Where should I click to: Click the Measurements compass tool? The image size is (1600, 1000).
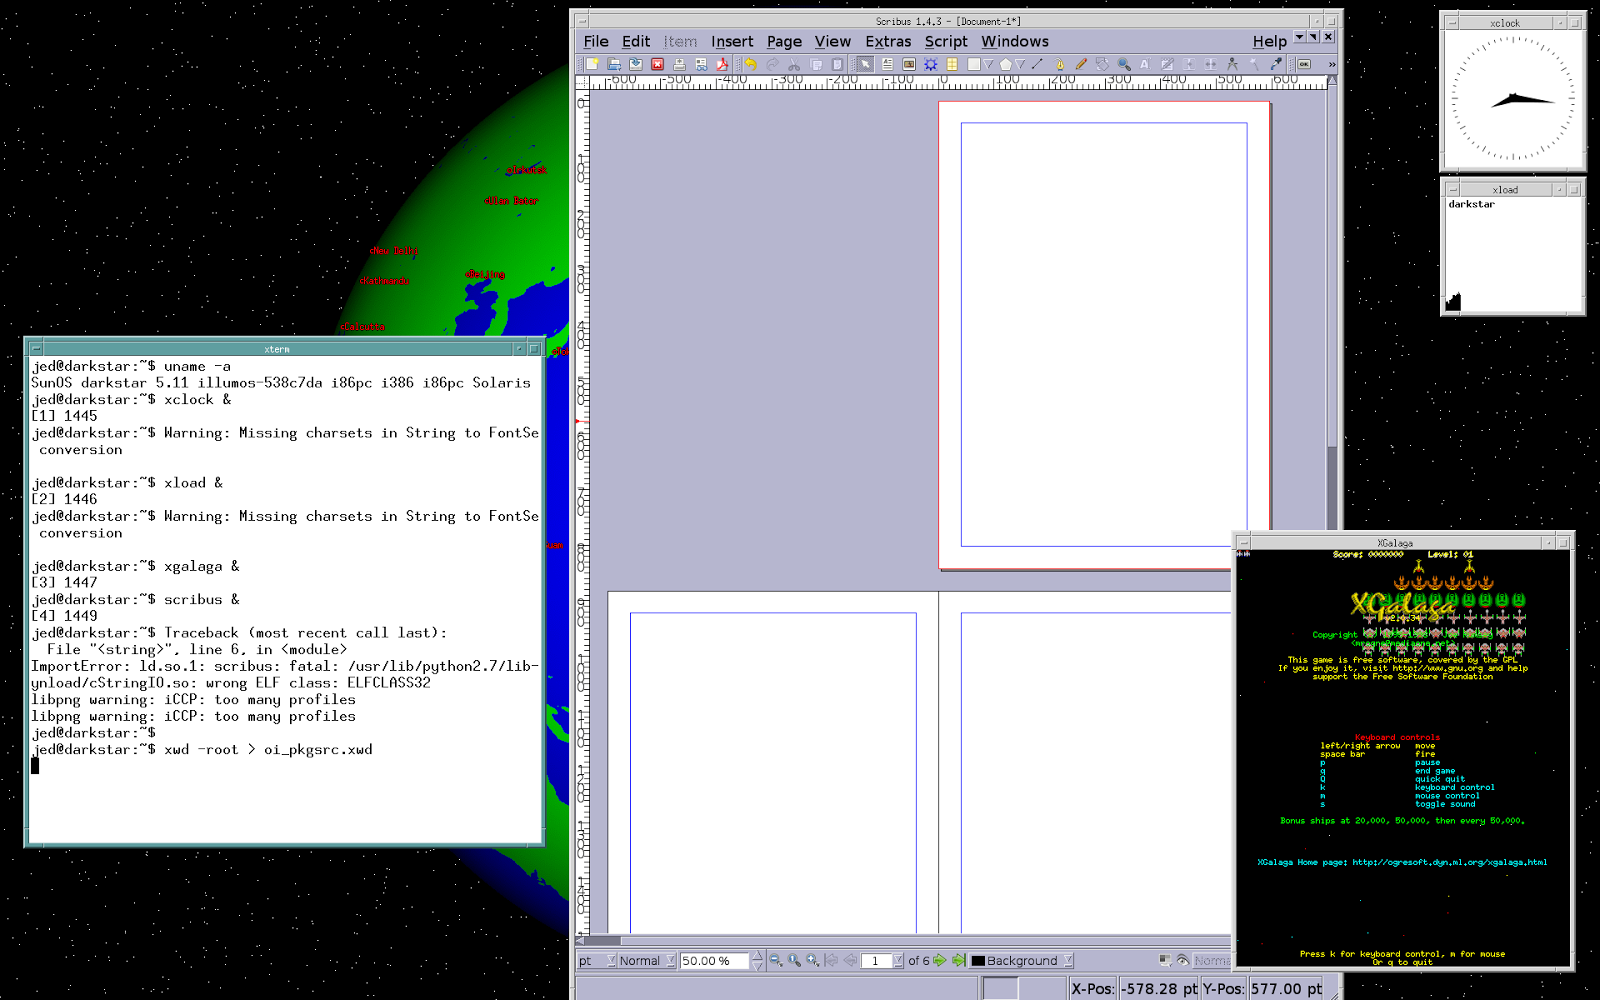pos(1232,64)
